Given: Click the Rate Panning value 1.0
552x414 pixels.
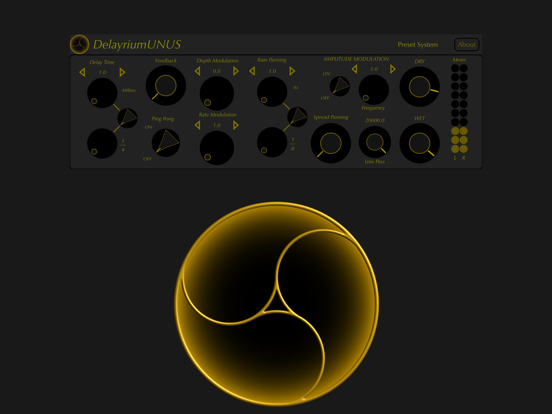Looking at the screenshot, I should coord(272,71).
